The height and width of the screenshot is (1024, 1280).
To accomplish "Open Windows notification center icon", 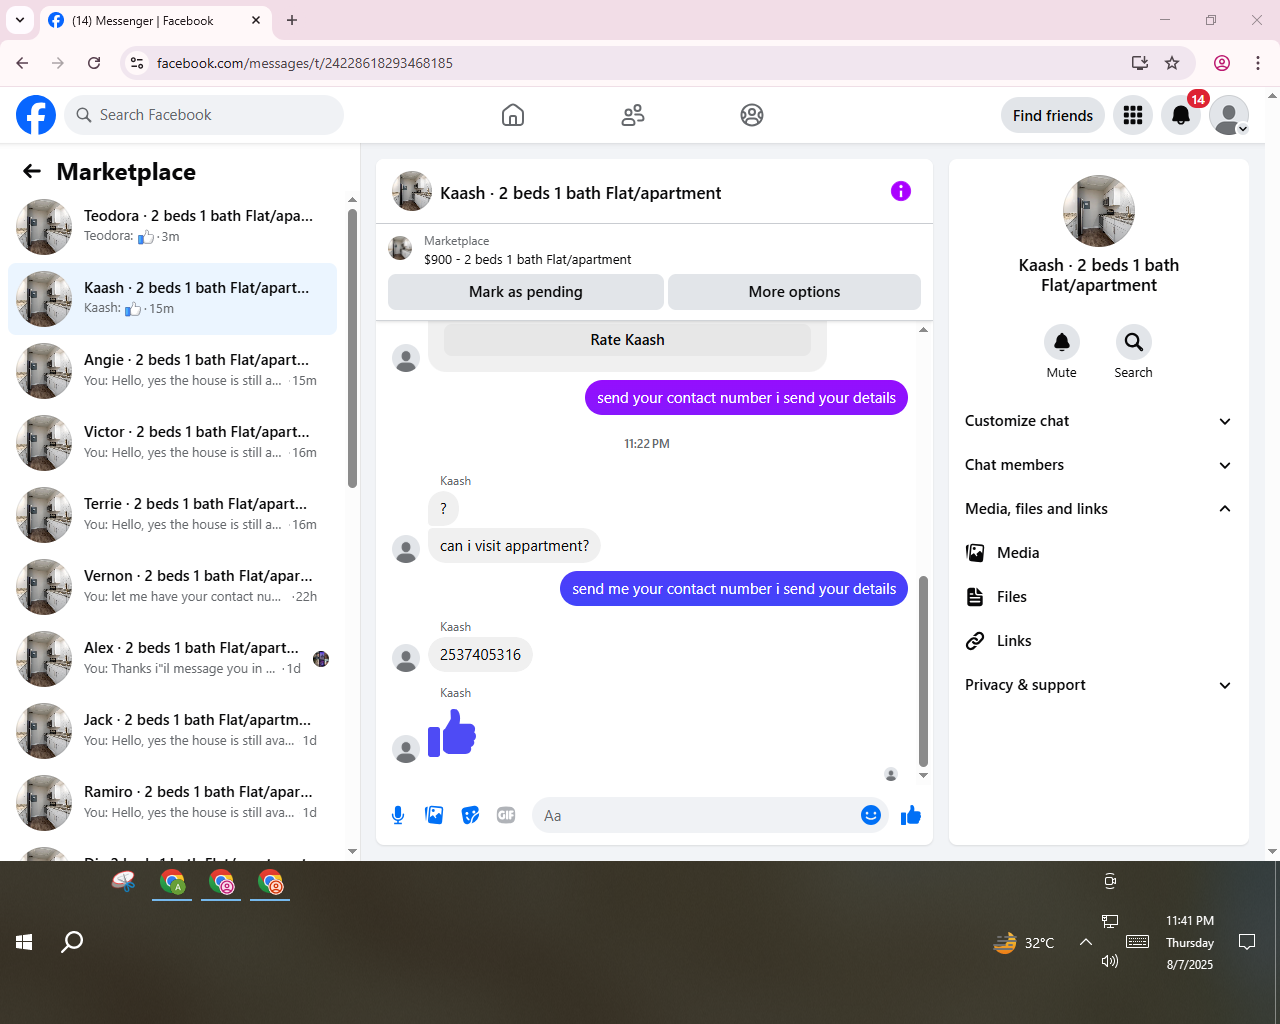I will click(1247, 942).
